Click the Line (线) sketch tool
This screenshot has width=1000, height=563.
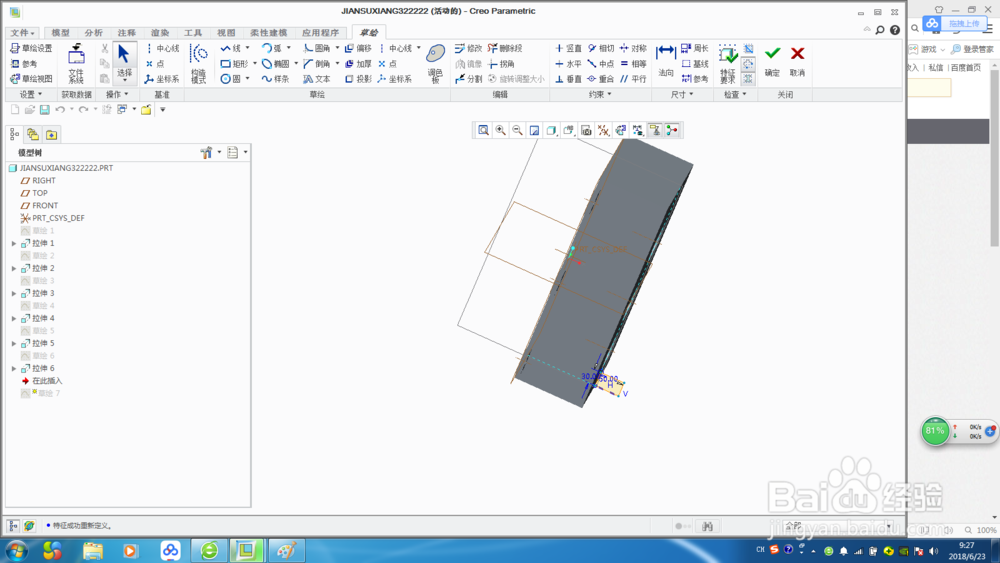point(231,48)
